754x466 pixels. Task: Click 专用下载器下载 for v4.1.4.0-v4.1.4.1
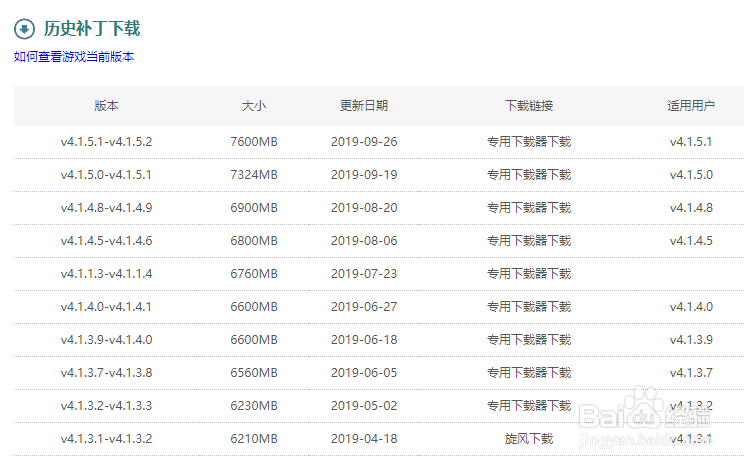point(529,307)
